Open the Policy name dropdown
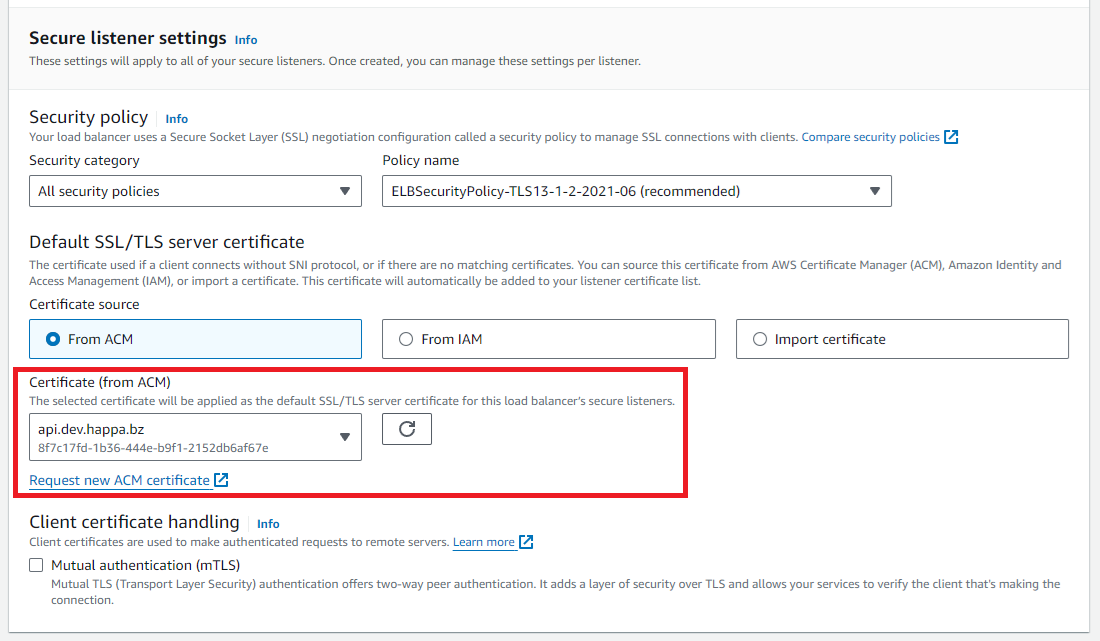This screenshot has width=1100, height=641. coord(636,191)
